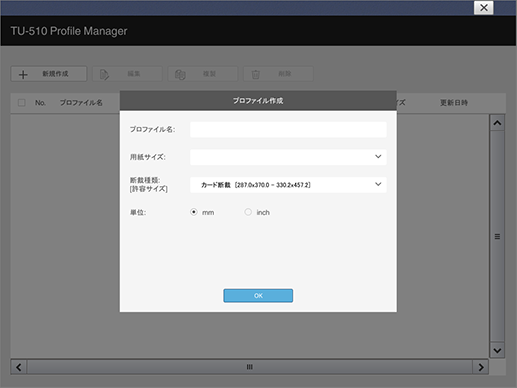The width and height of the screenshot is (517, 388).
Task: Click the edit document icon
Action: [104, 74]
